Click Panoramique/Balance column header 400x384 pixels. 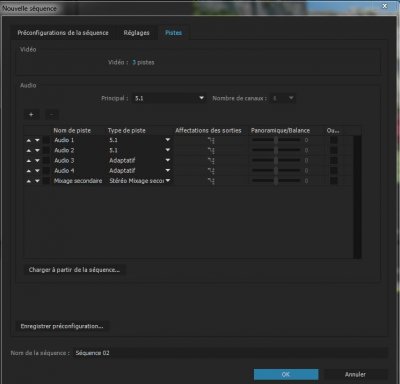(x=280, y=130)
